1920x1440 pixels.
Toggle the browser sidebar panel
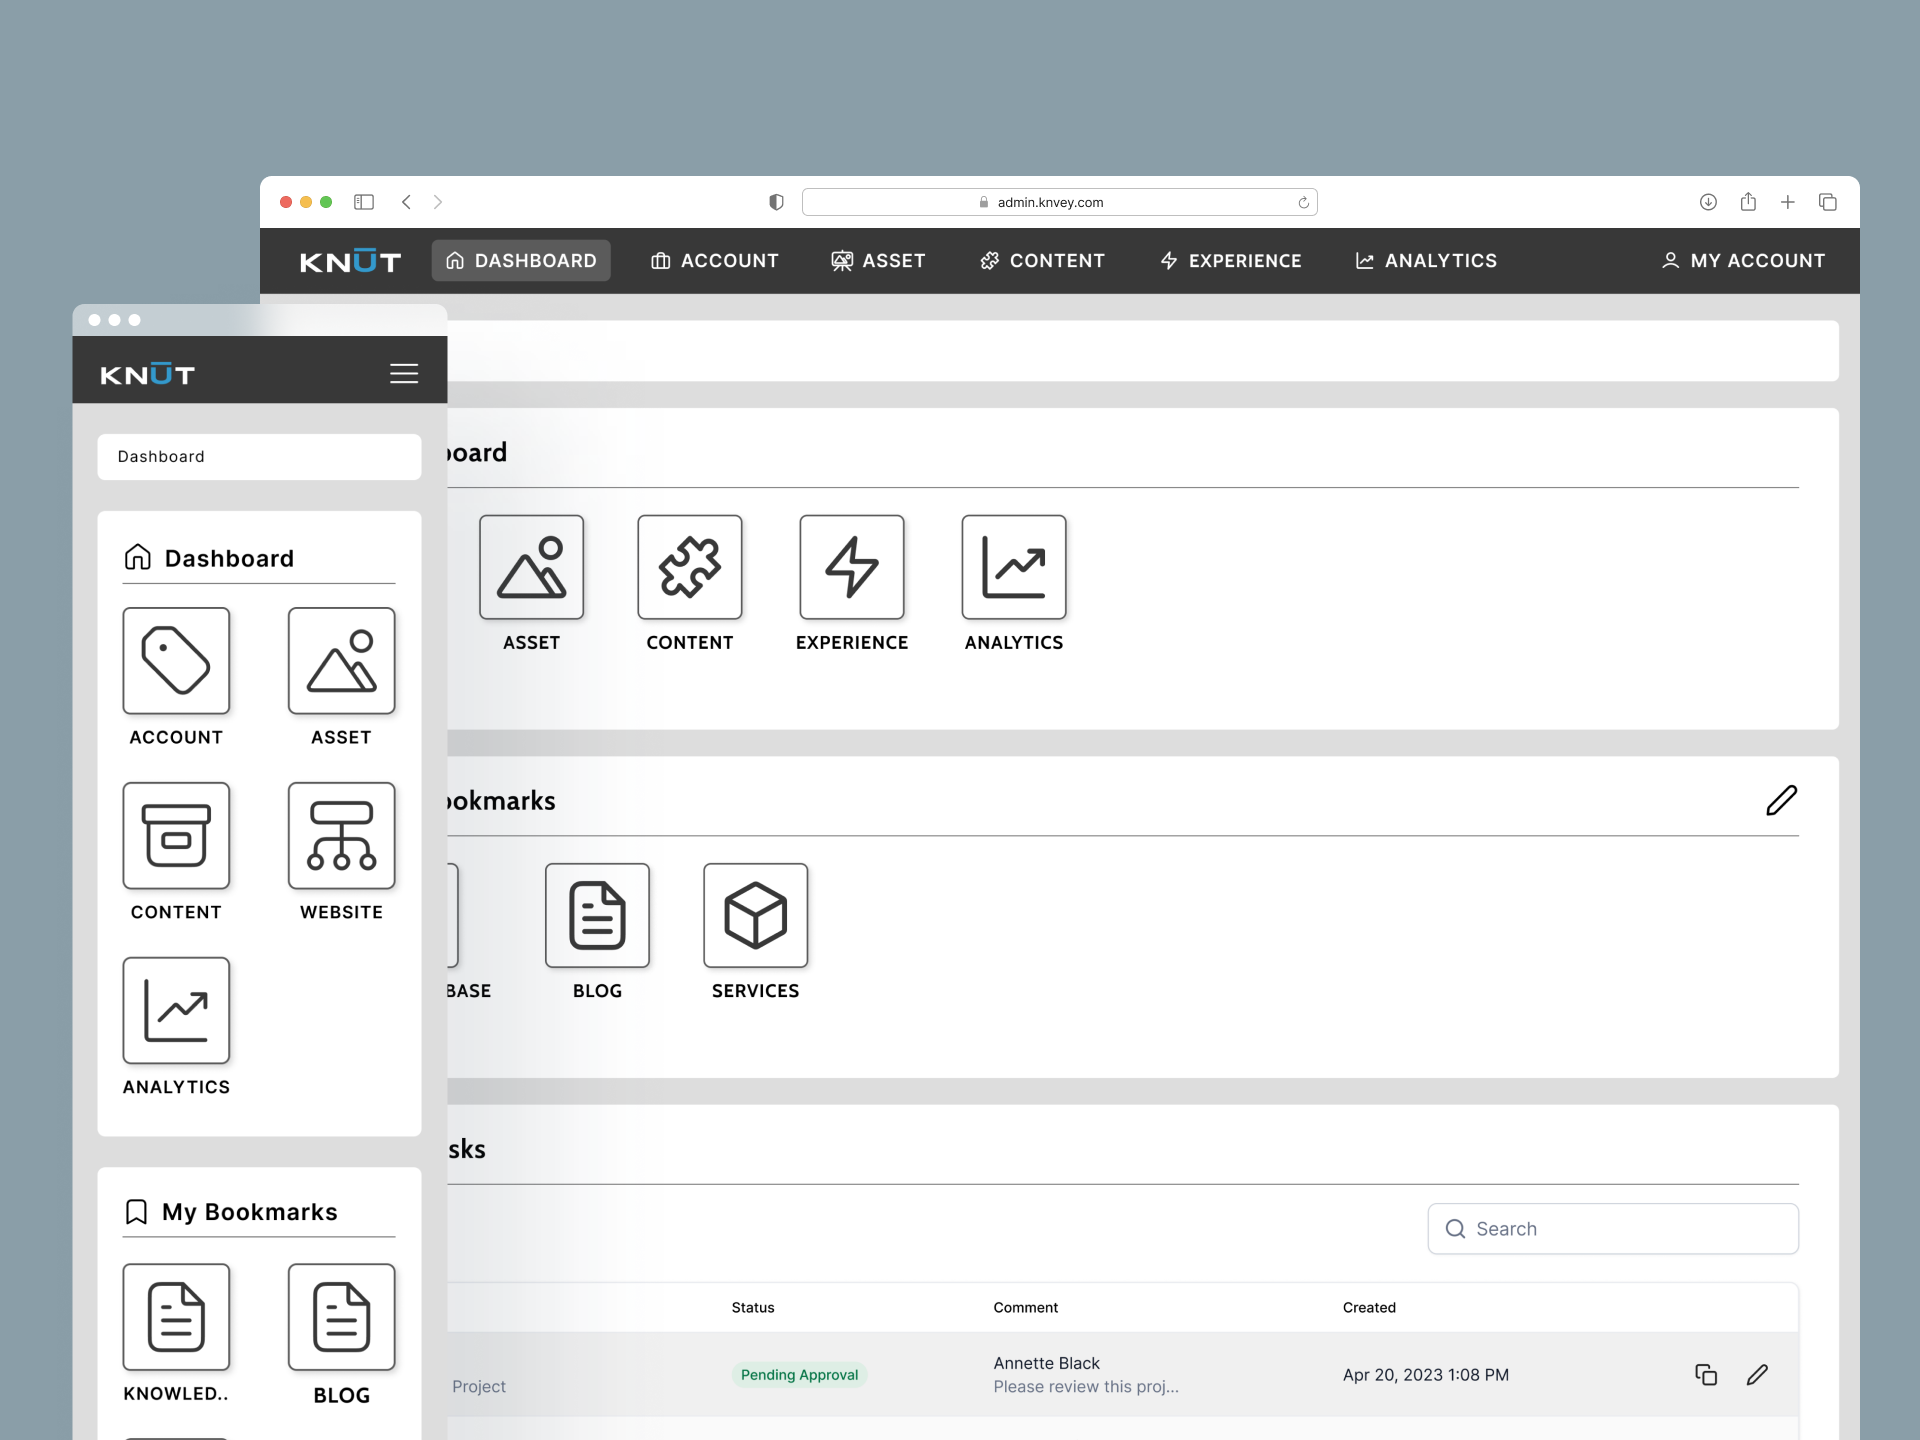tap(364, 201)
